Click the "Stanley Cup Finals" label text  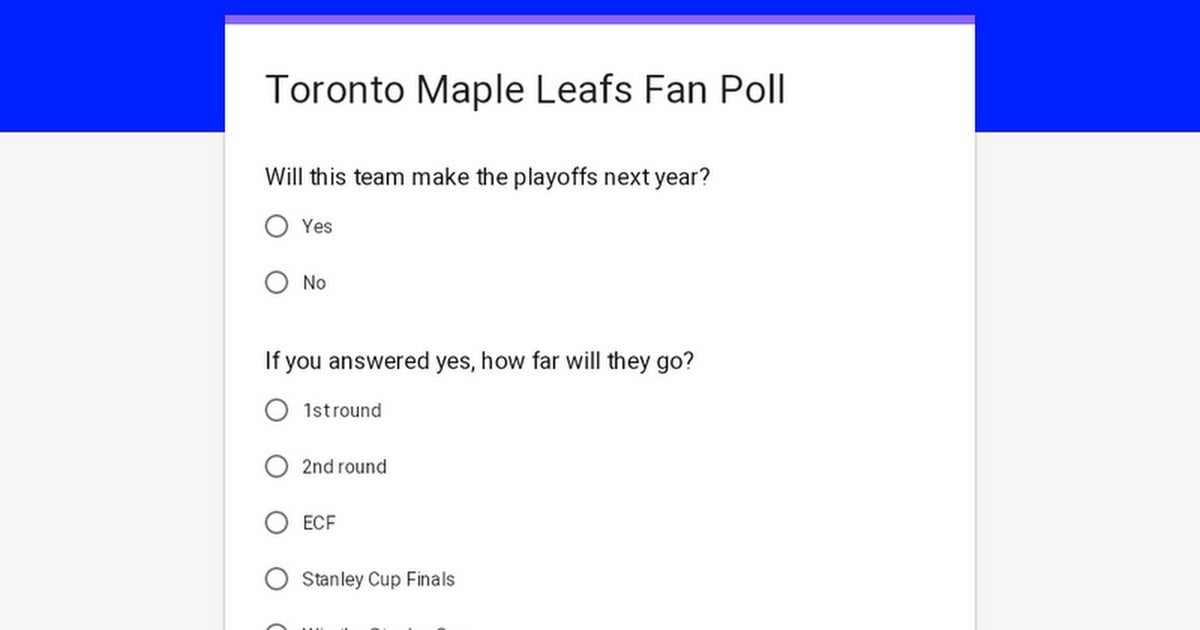[x=378, y=579]
